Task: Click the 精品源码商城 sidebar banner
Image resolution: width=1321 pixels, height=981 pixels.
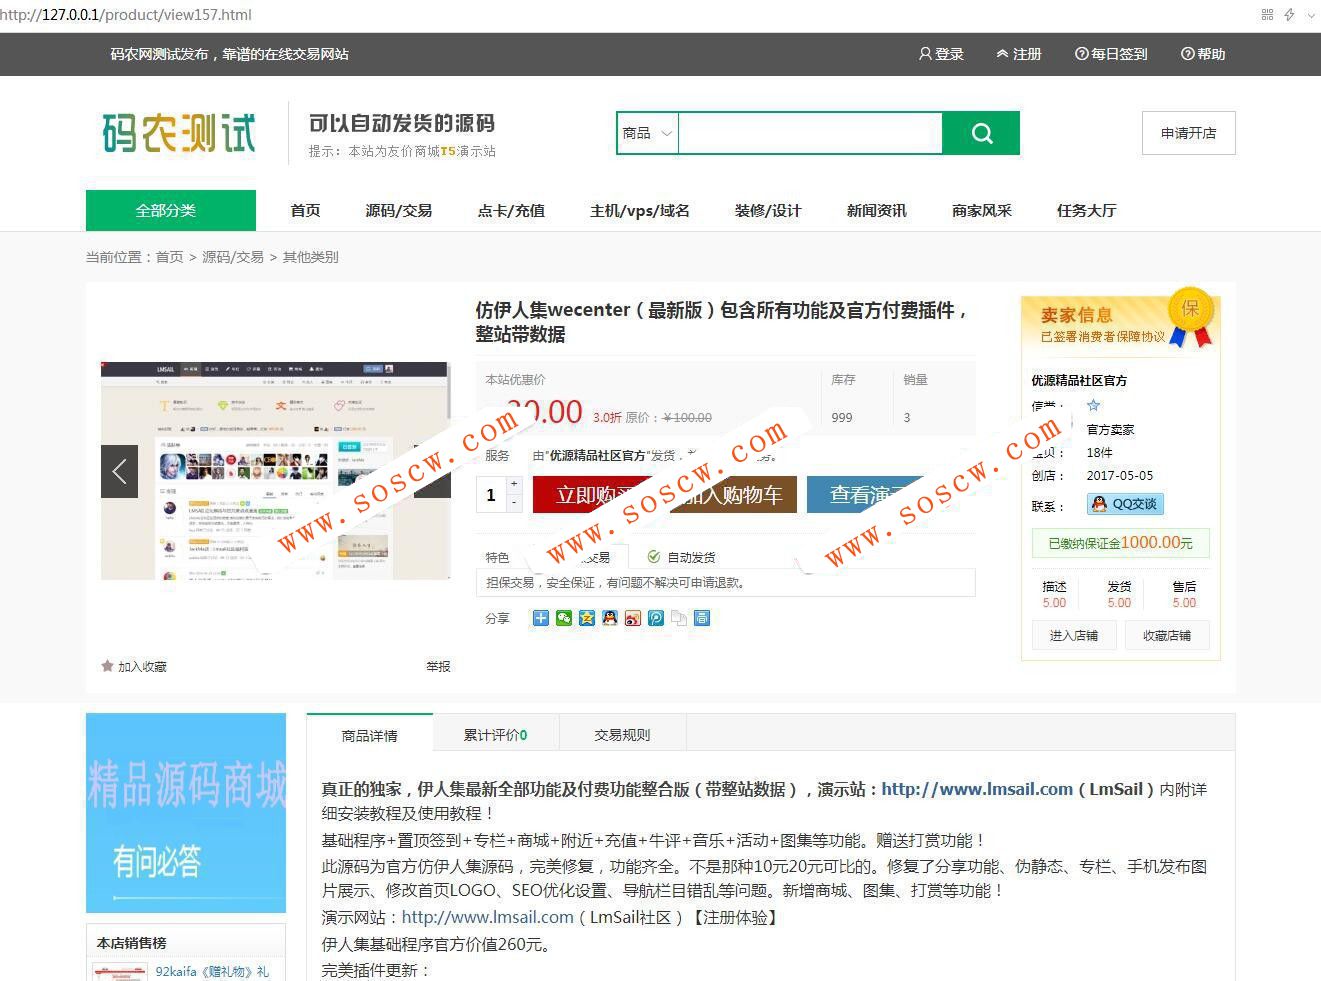Action: coord(186,812)
